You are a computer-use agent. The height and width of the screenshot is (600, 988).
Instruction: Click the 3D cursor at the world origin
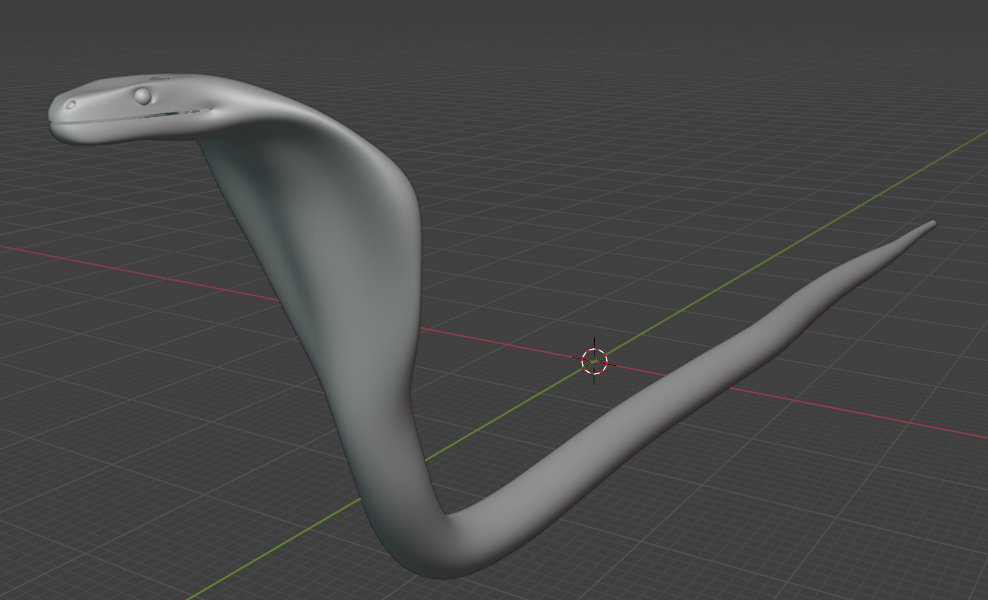click(x=594, y=361)
